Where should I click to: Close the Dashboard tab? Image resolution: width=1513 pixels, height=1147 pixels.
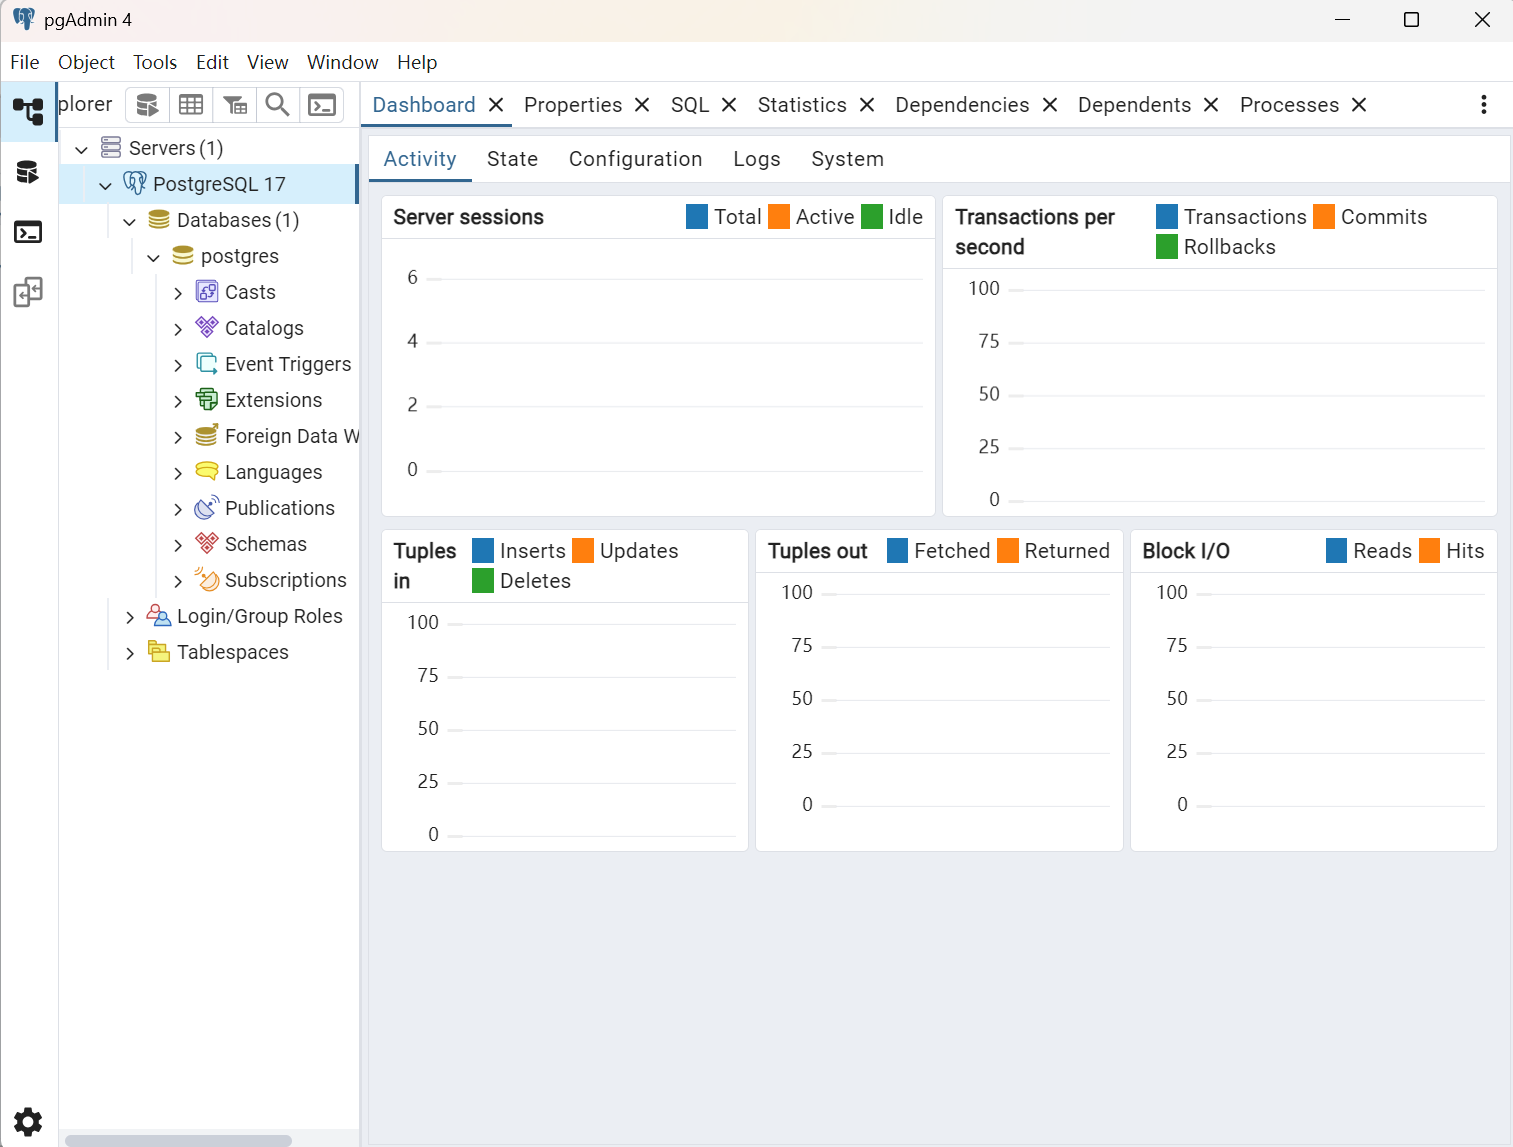click(496, 105)
